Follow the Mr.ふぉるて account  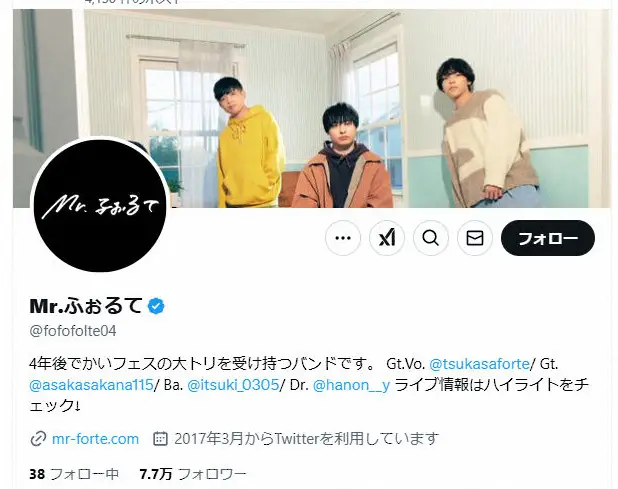click(547, 238)
